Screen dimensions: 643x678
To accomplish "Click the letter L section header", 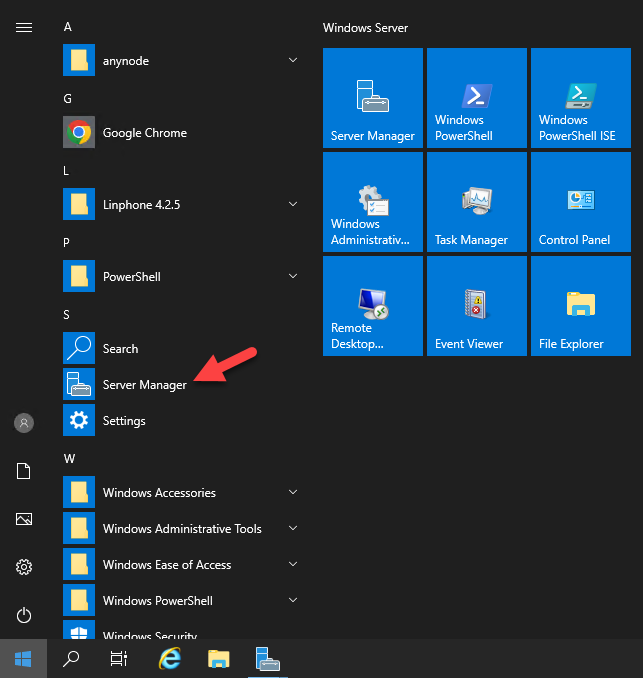I will (66, 171).
